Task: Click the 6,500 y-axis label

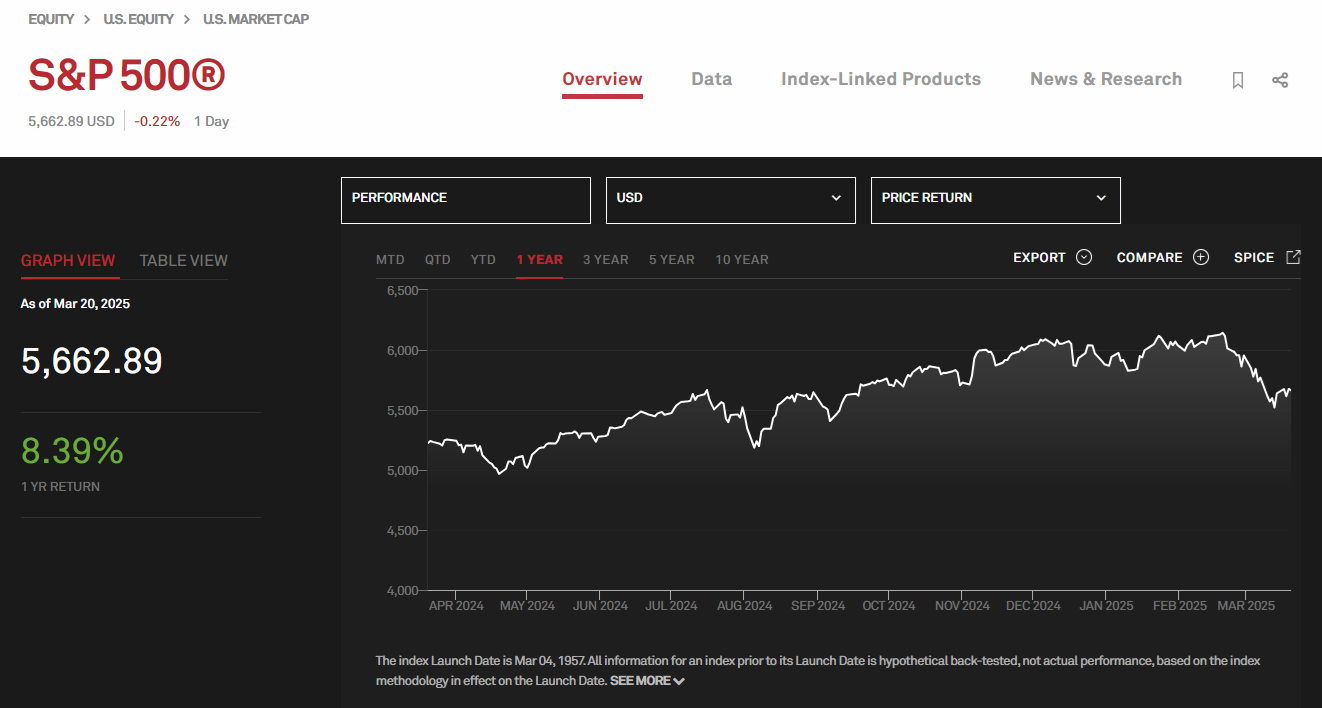Action: 403,290
